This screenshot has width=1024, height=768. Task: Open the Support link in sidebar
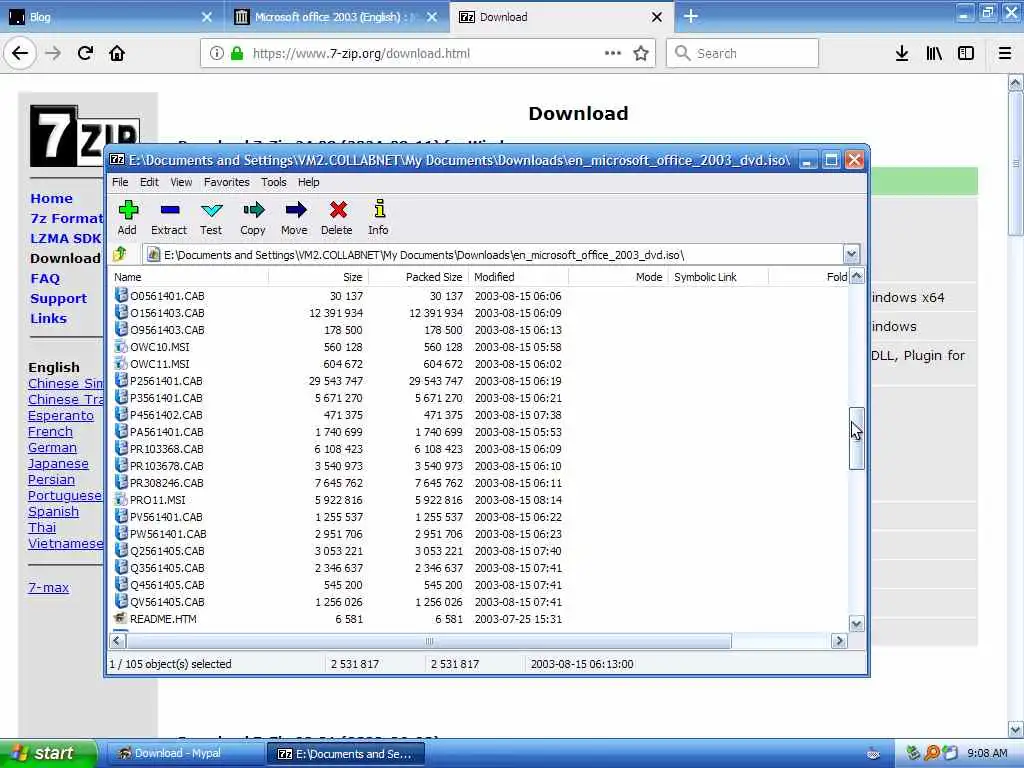(x=58, y=298)
